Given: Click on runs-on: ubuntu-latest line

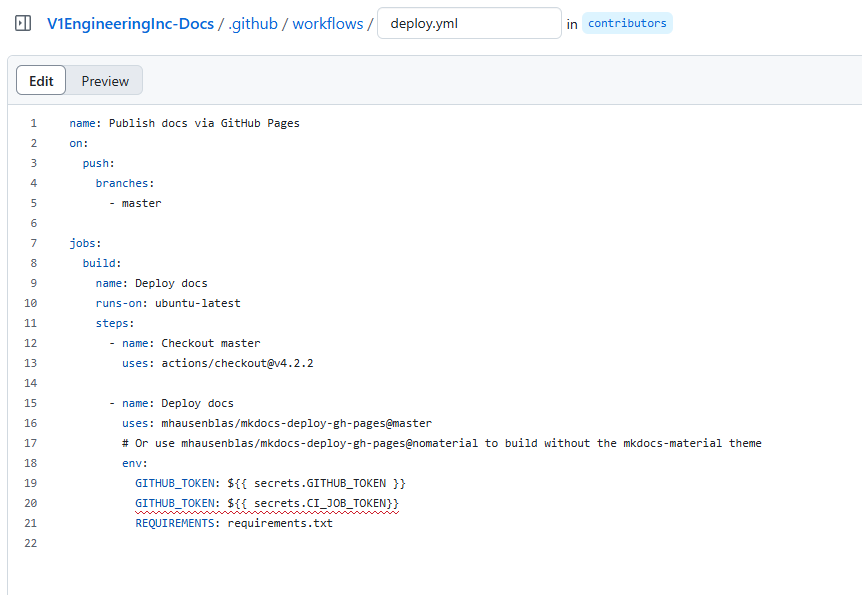Looking at the screenshot, I should tap(168, 304).
